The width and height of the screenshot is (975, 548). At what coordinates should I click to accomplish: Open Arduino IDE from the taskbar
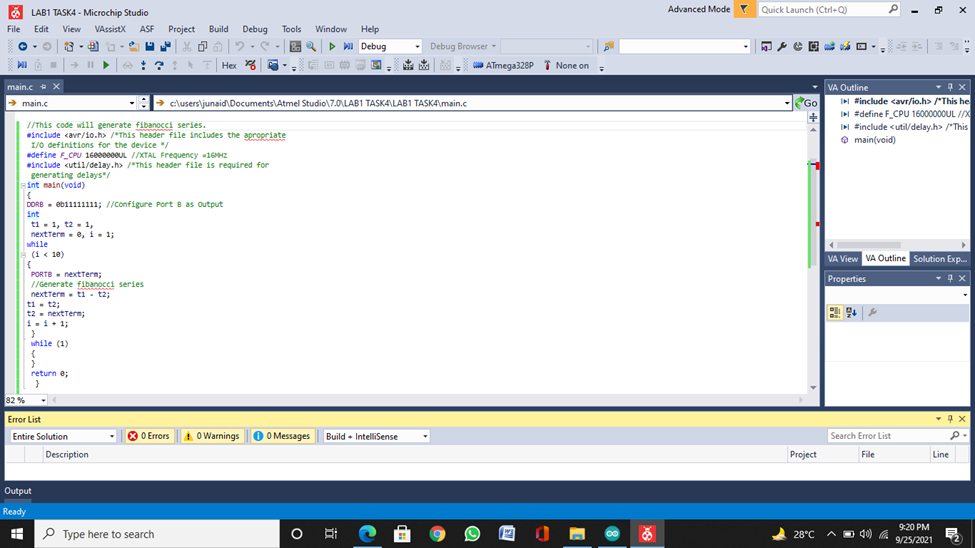612,534
